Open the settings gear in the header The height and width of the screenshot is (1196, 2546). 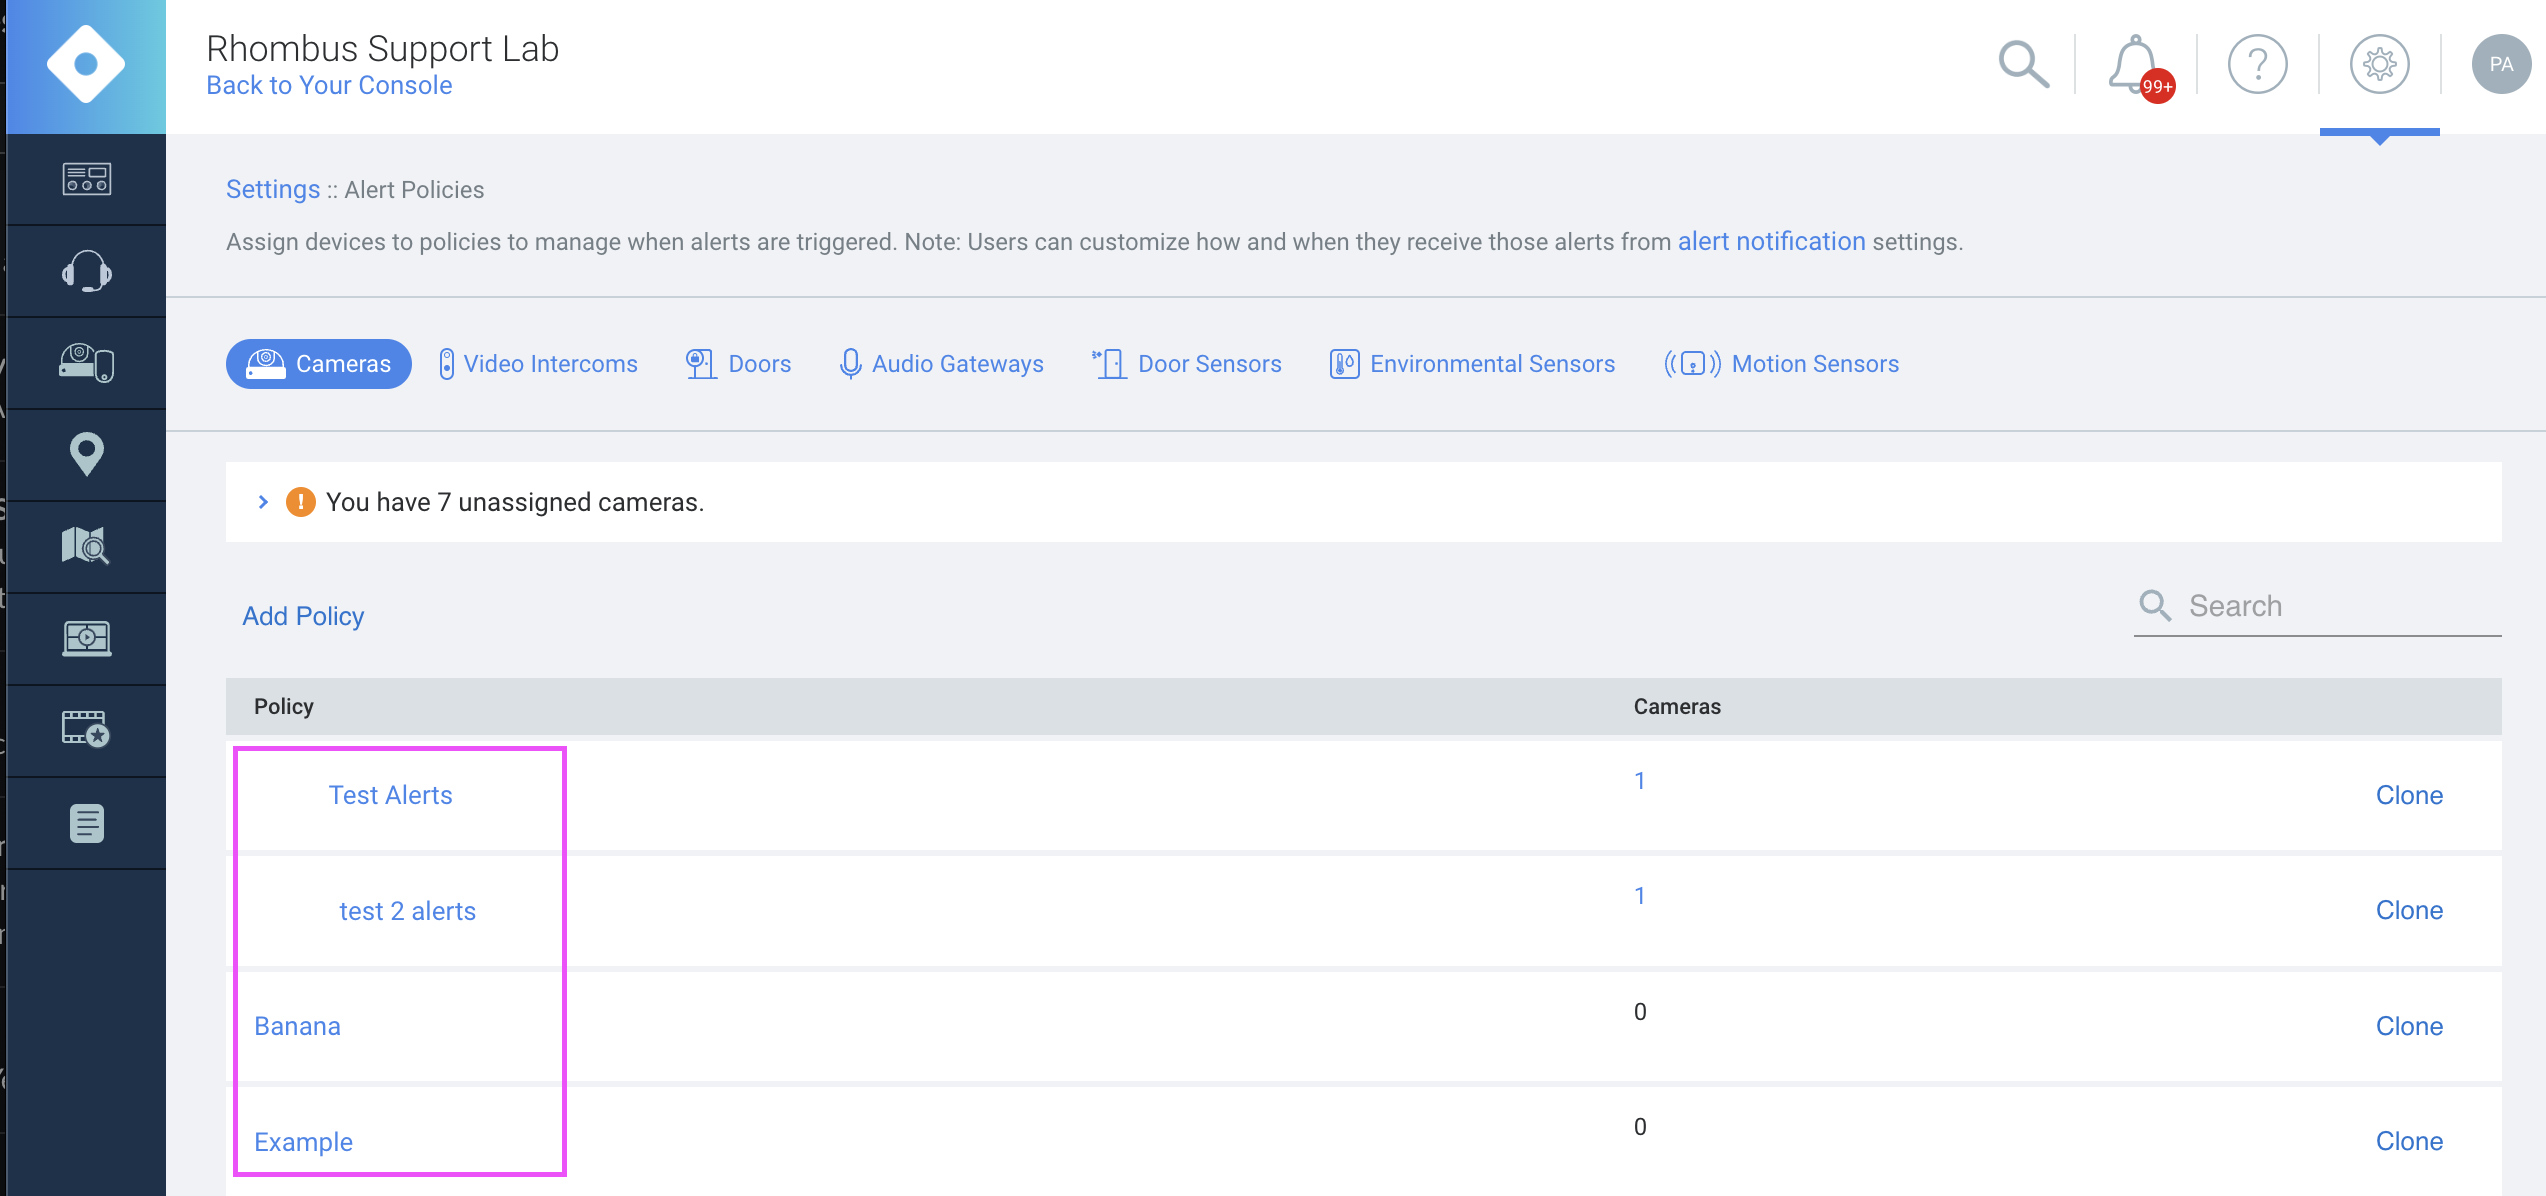(2380, 64)
